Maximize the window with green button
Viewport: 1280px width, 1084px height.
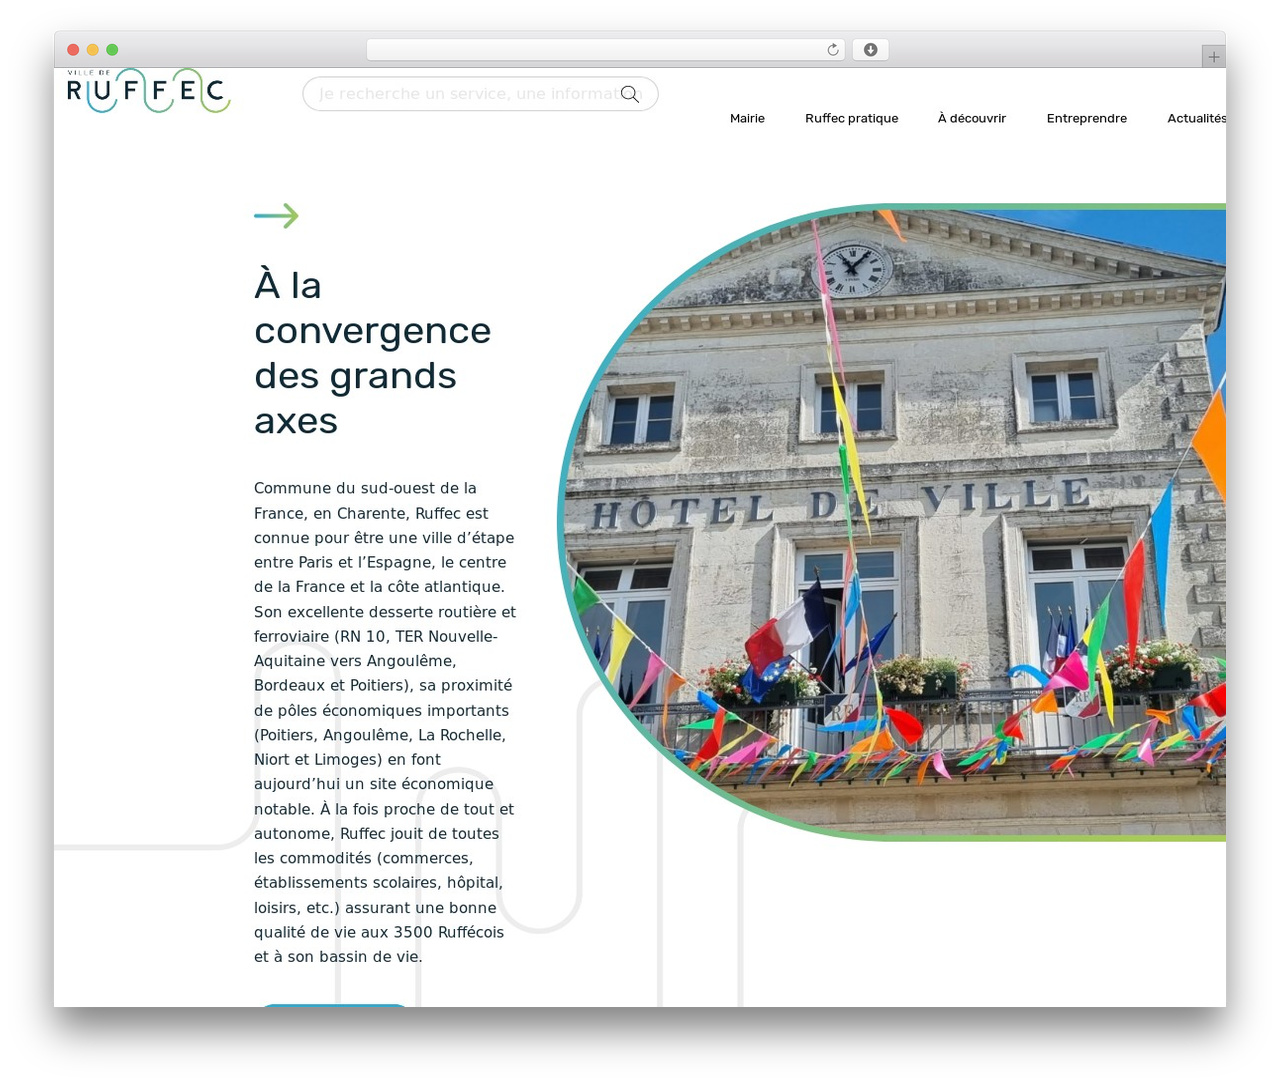[112, 50]
